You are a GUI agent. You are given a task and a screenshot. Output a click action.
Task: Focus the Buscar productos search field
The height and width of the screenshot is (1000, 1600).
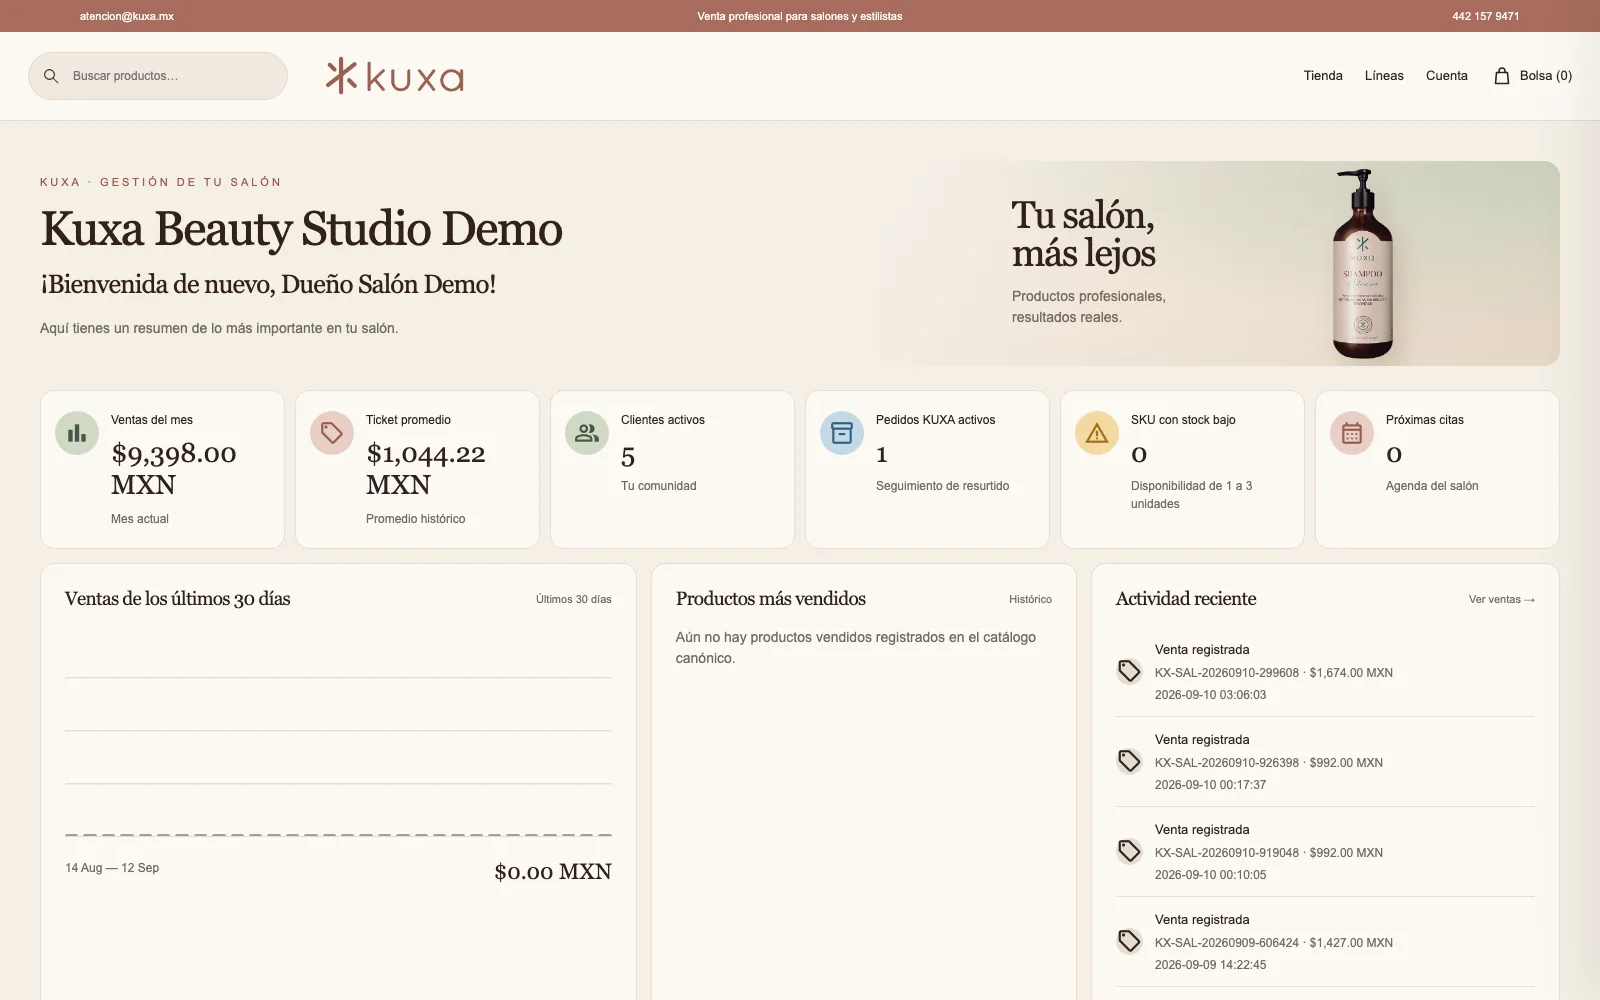[158, 76]
